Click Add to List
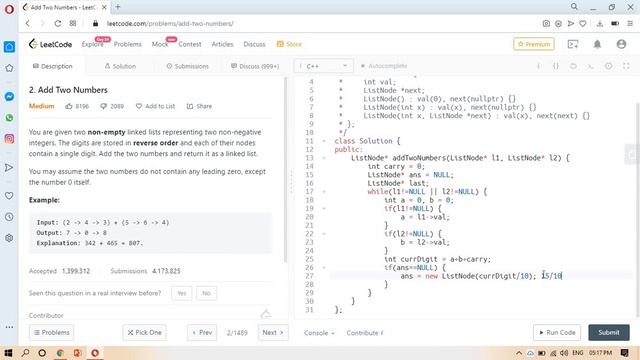640x360 pixels. click(x=156, y=106)
